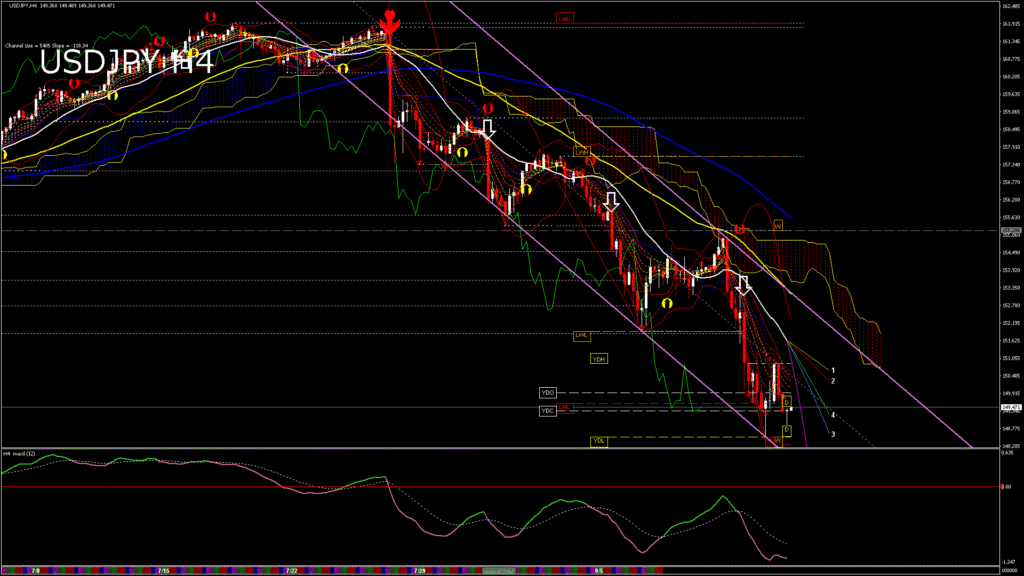Select the LWH label at chart top
This screenshot has width=1024, height=576.
pyautogui.click(x=565, y=18)
